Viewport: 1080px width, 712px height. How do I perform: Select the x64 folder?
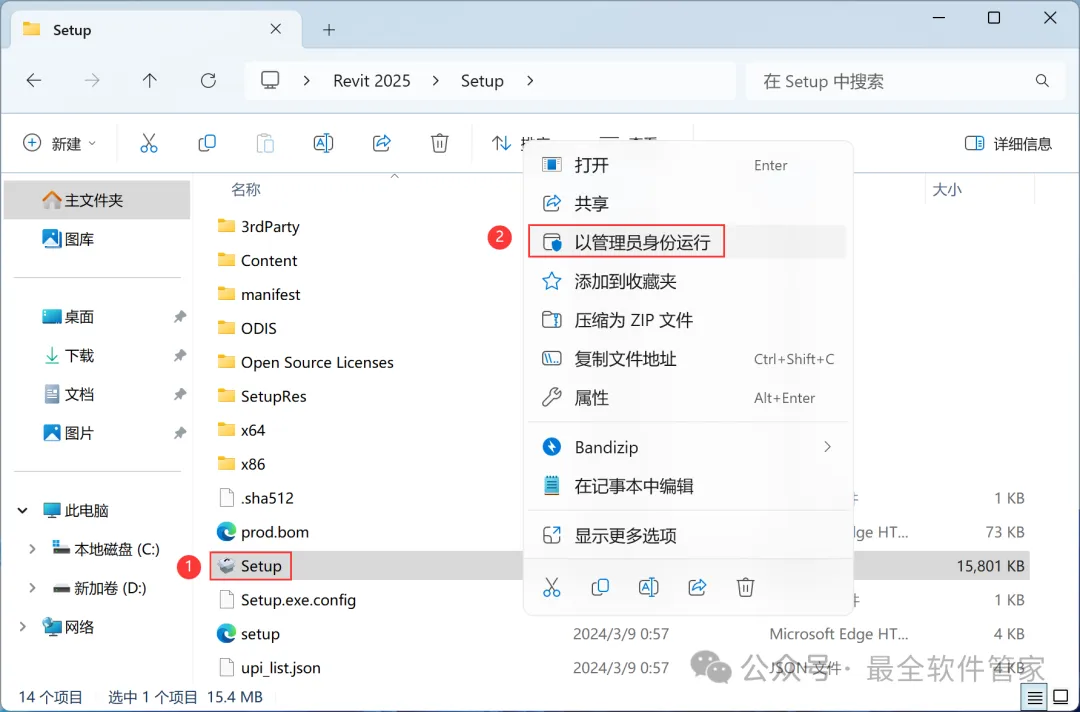241,430
